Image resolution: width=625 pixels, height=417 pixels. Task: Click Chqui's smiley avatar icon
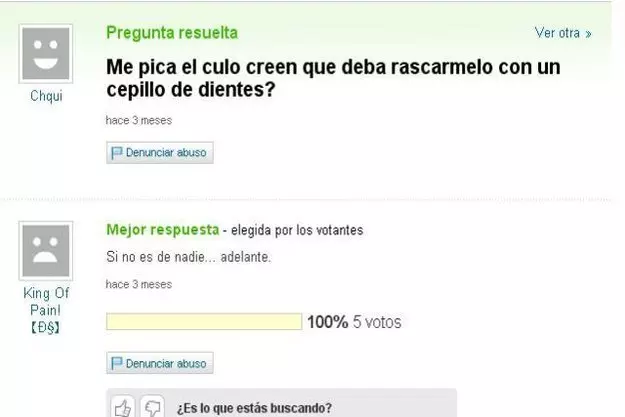click(x=46, y=53)
